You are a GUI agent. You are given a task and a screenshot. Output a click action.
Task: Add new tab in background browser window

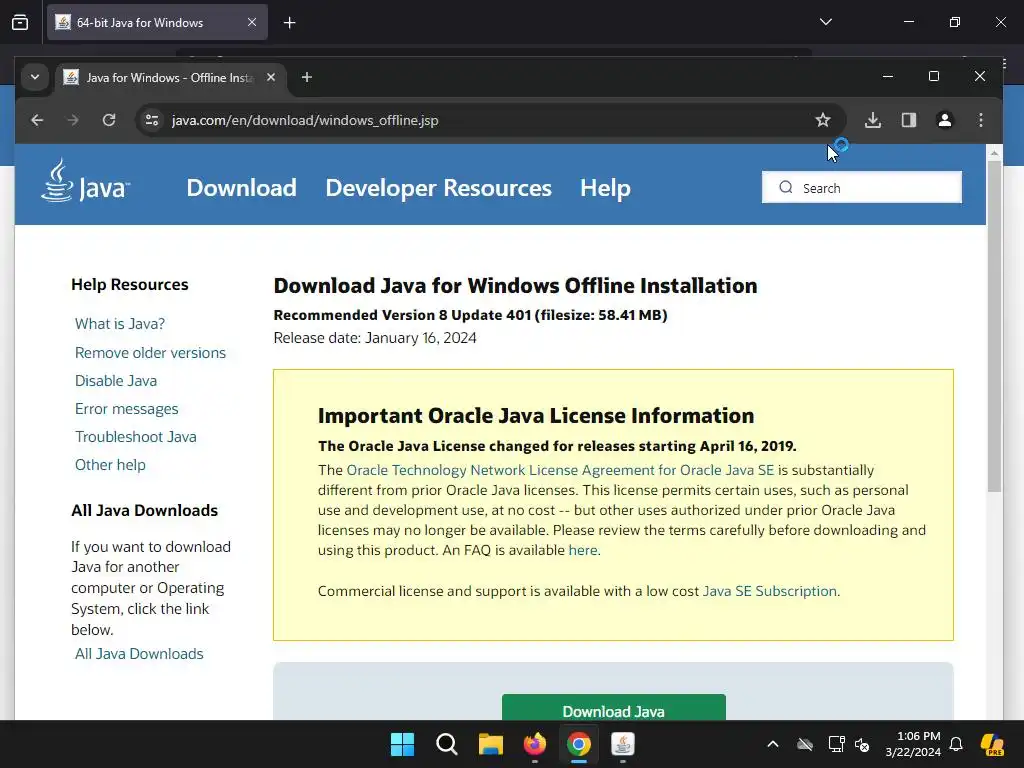290,23
